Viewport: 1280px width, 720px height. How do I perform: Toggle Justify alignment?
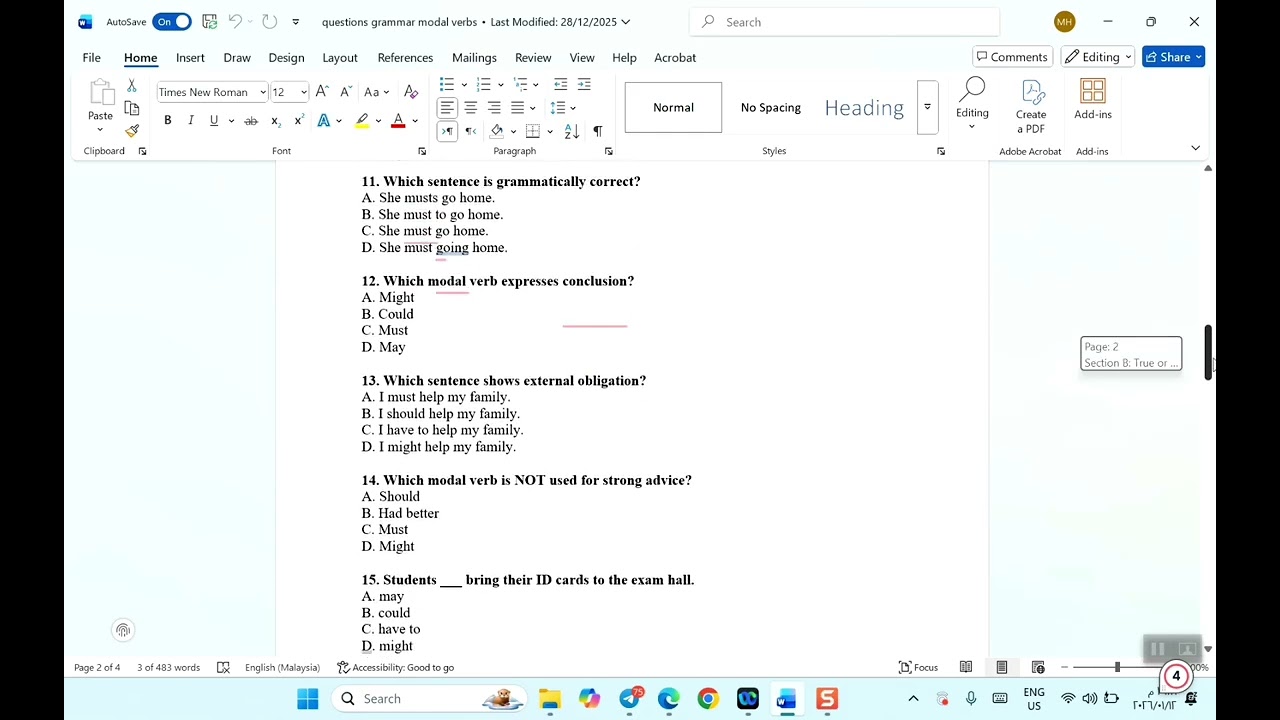pyautogui.click(x=518, y=107)
